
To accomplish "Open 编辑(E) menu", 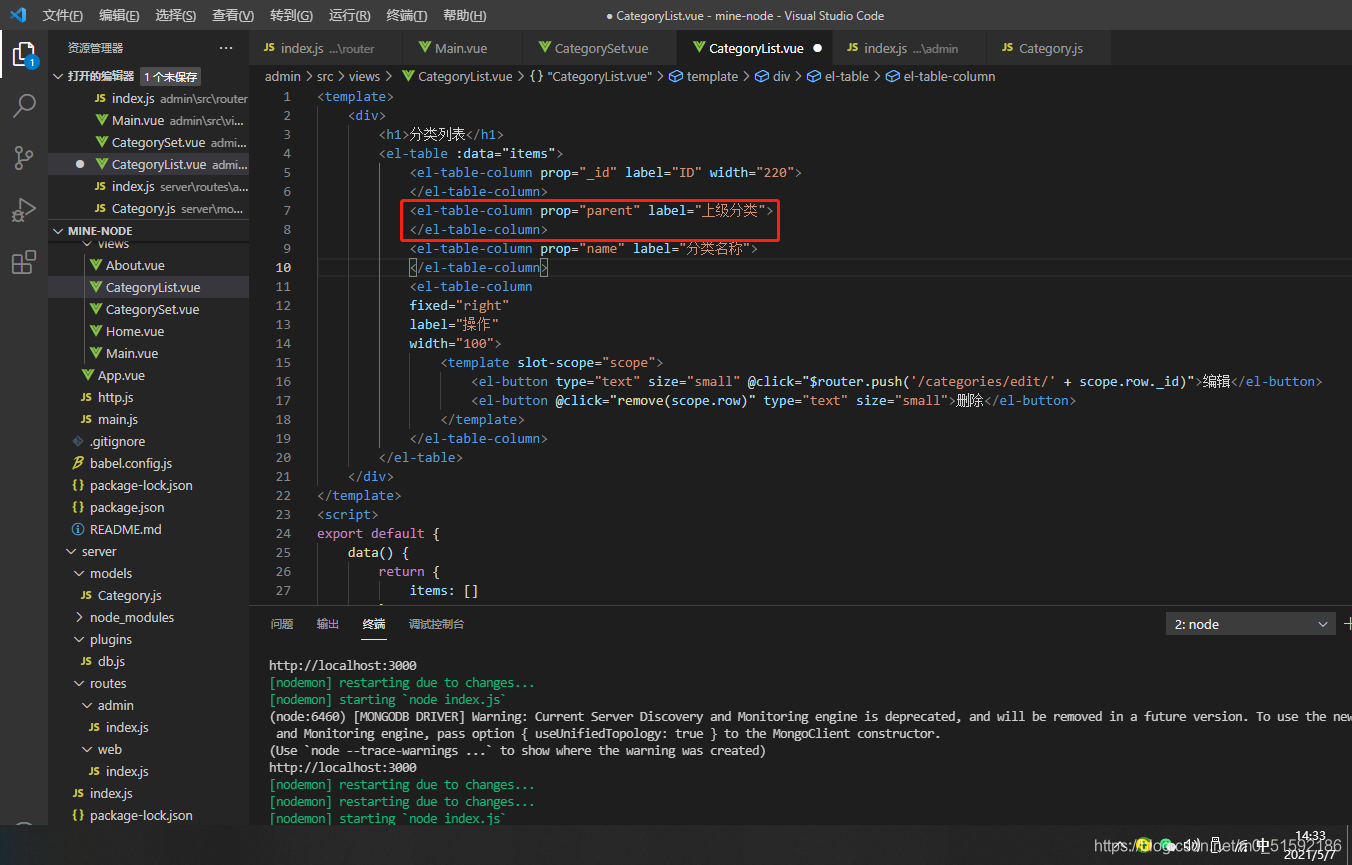I will [120, 16].
